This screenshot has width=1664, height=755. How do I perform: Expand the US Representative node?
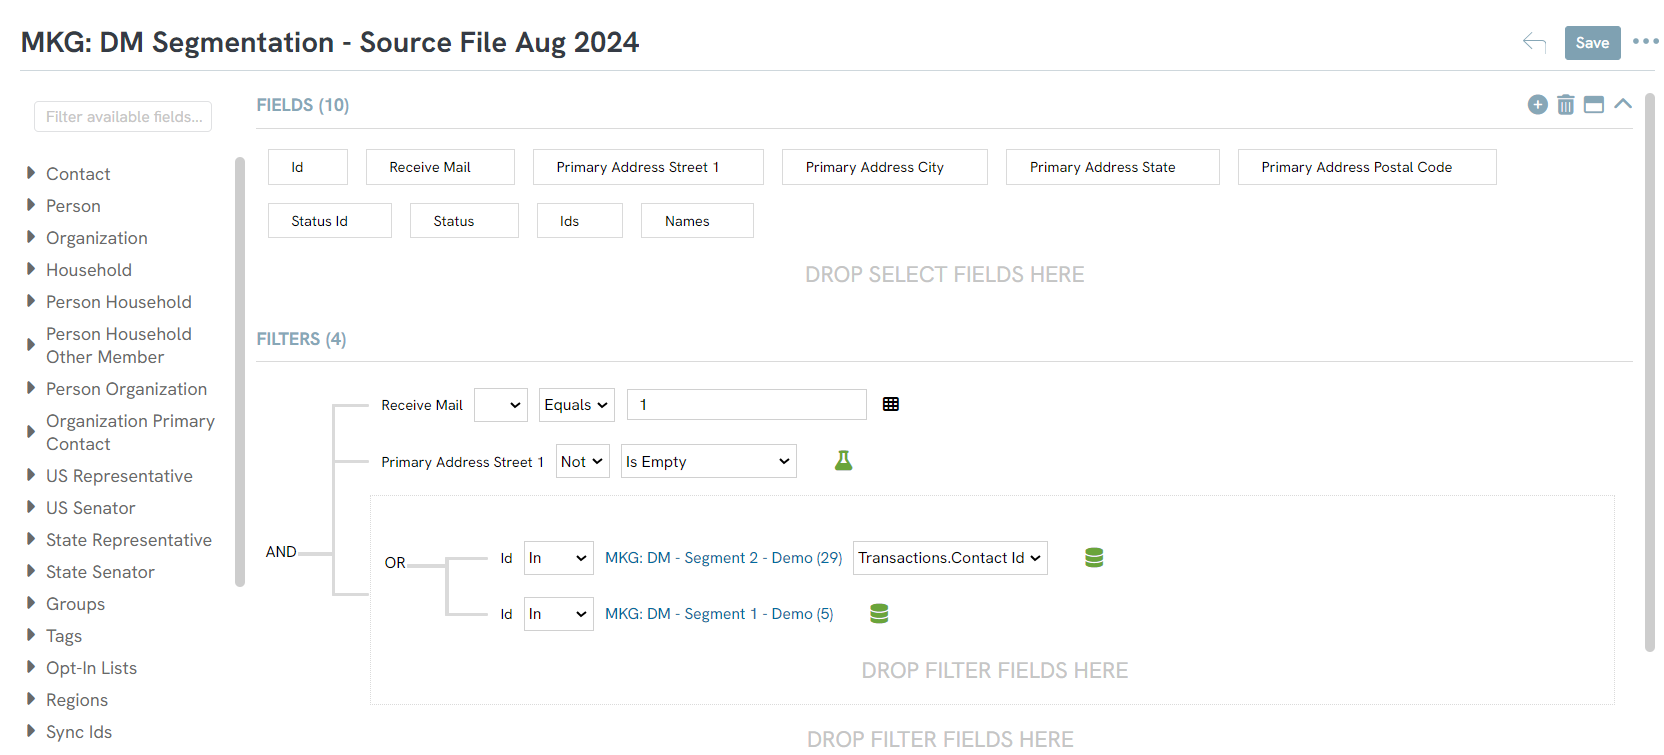pyautogui.click(x=31, y=475)
